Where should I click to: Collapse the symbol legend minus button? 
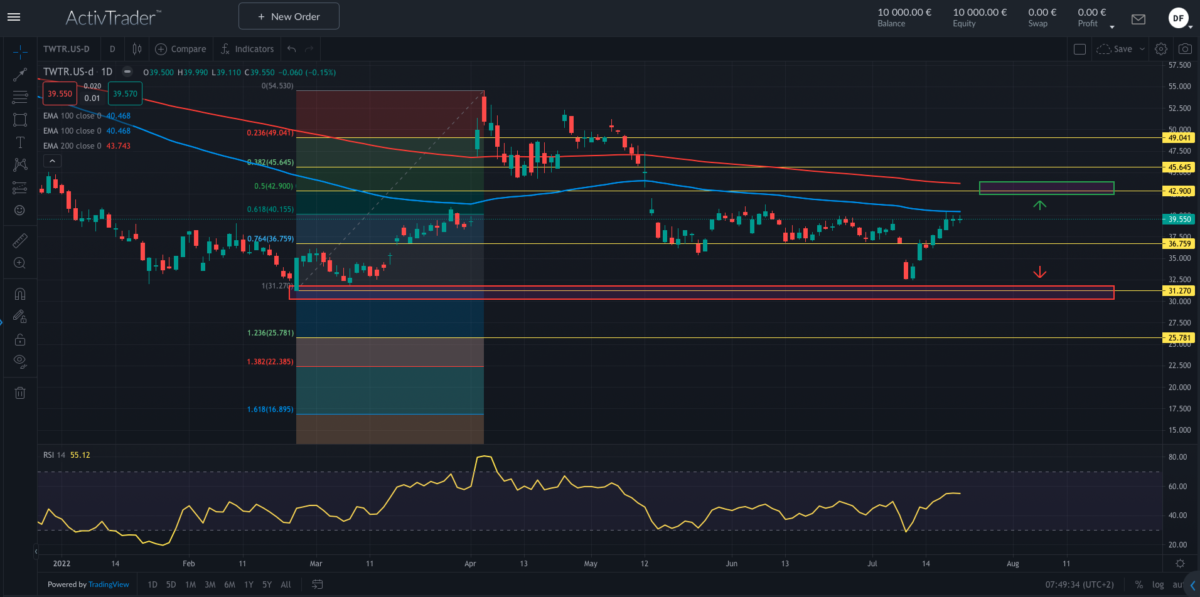pyautogui.click(x=127, y=72)
